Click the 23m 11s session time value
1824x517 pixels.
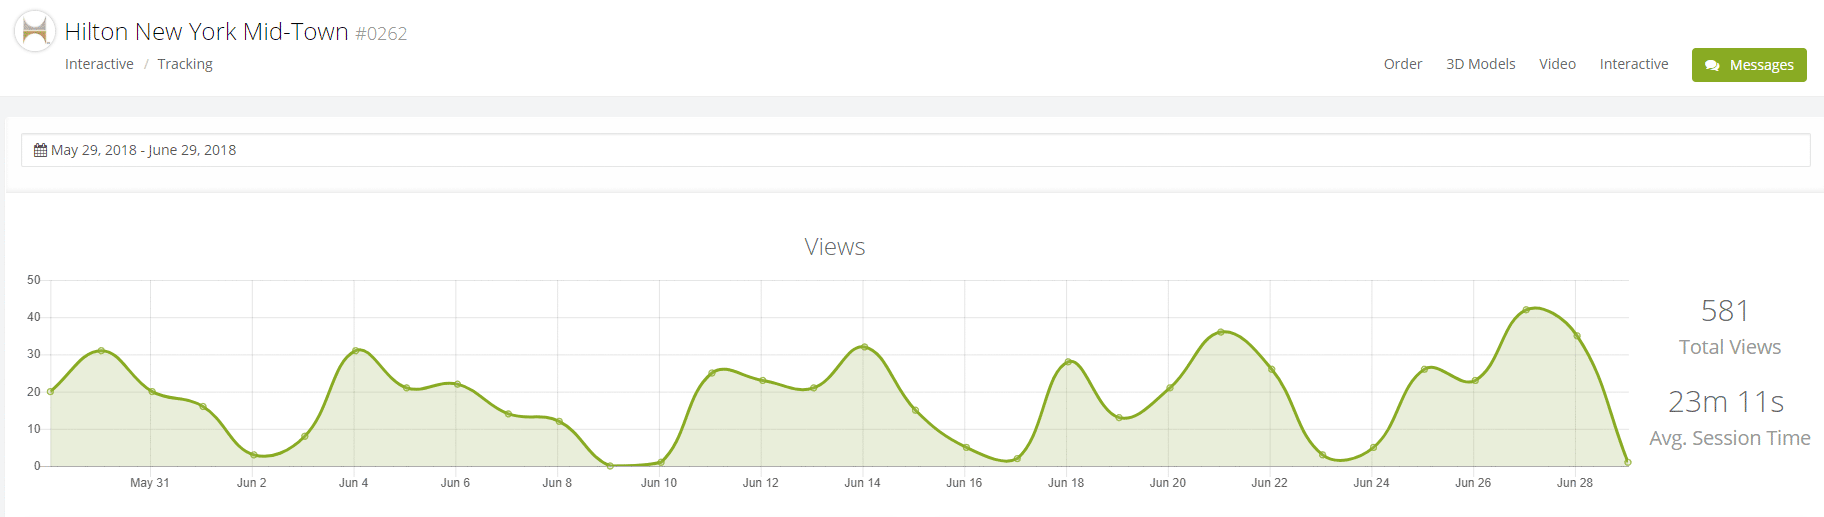point(1726,402)
